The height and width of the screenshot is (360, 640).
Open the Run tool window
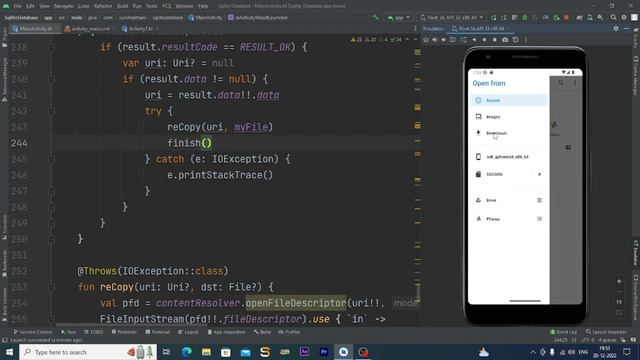pyautogui.click(x=69, y=332)
